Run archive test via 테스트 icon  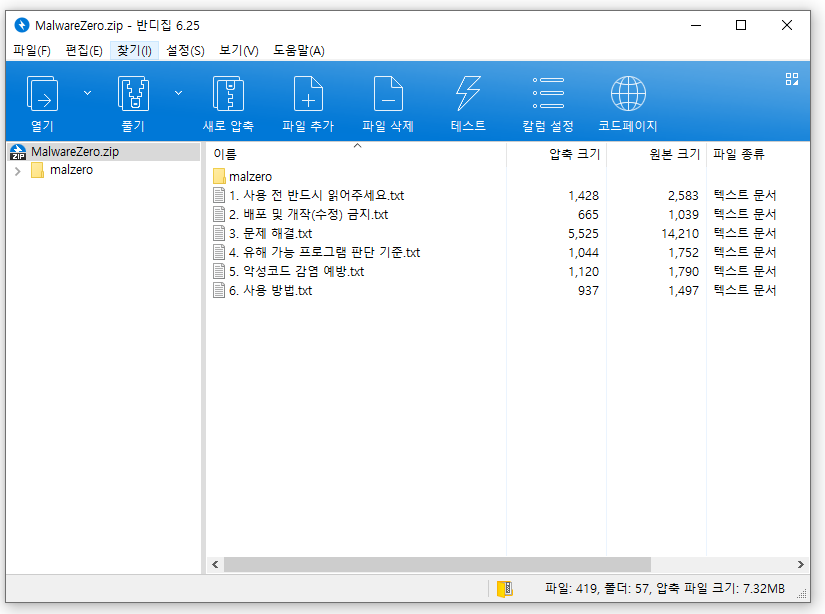(x=468, y=94)
